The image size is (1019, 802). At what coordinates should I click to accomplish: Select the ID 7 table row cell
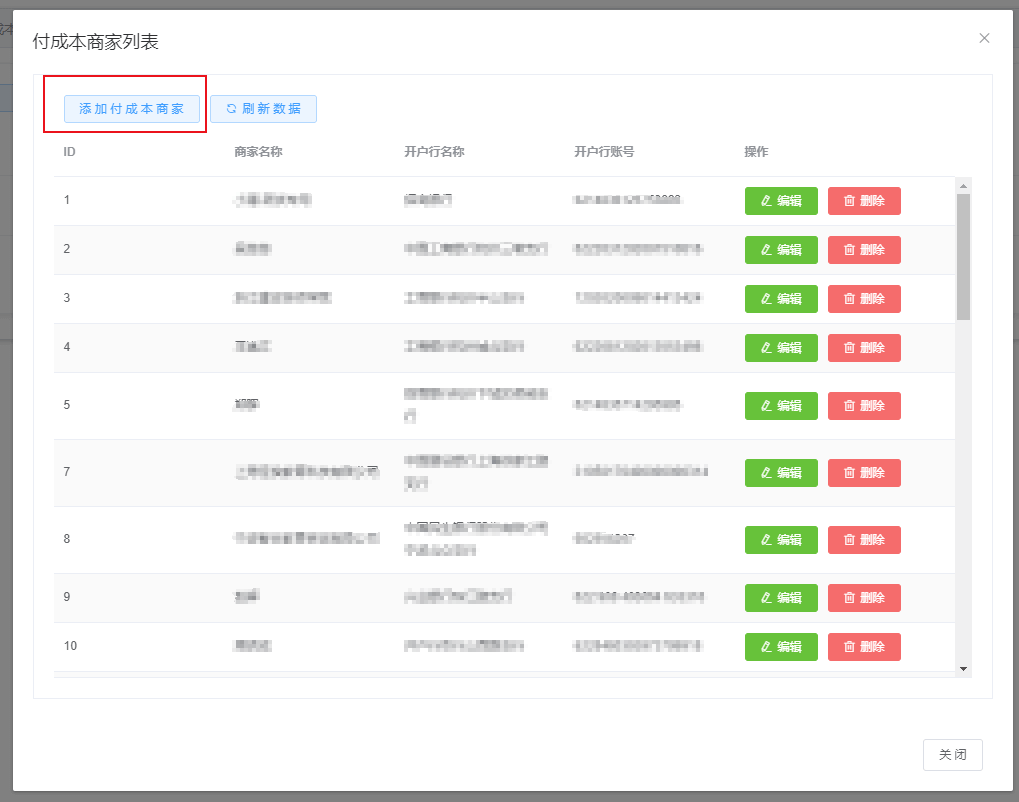pyautogui.click(x=67, y=473)
